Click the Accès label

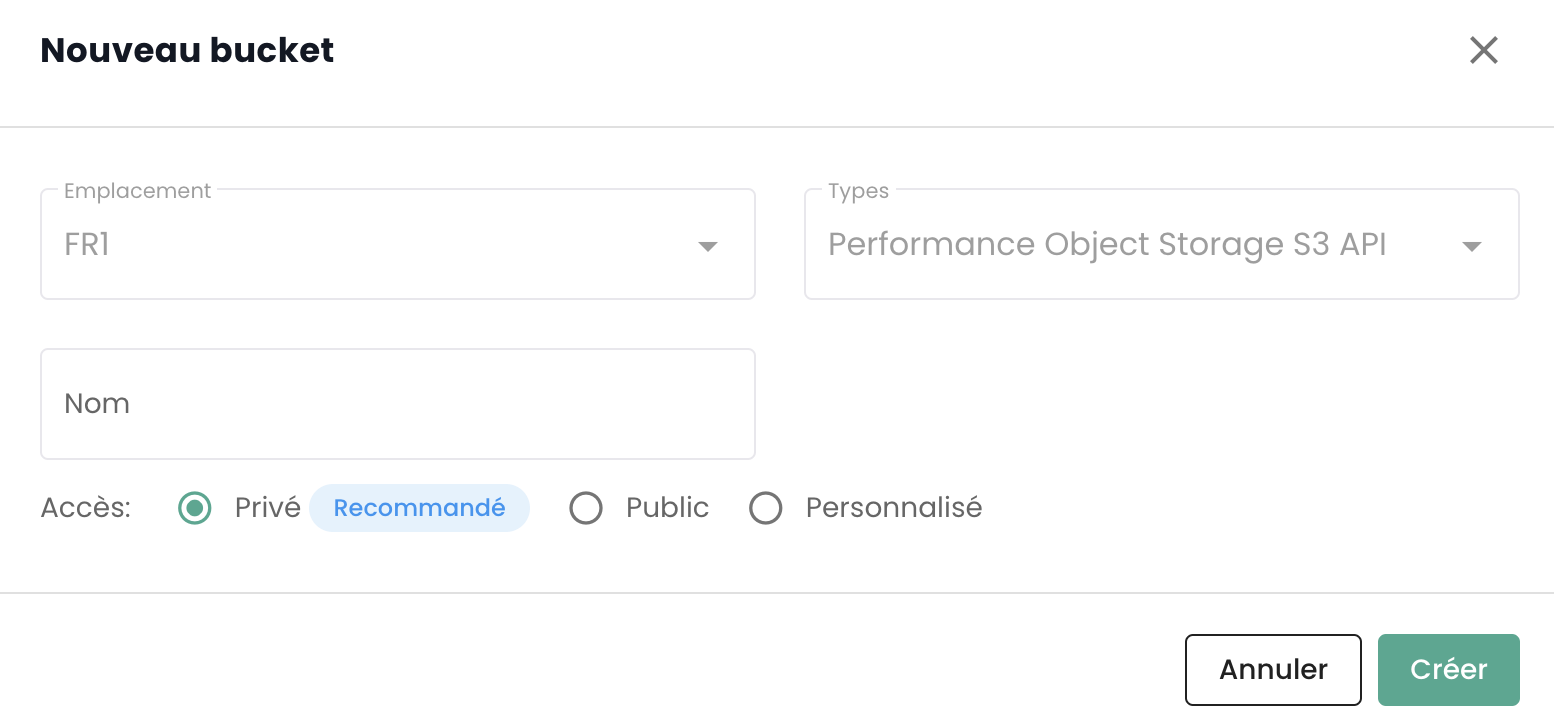click(x=86, y=508)
